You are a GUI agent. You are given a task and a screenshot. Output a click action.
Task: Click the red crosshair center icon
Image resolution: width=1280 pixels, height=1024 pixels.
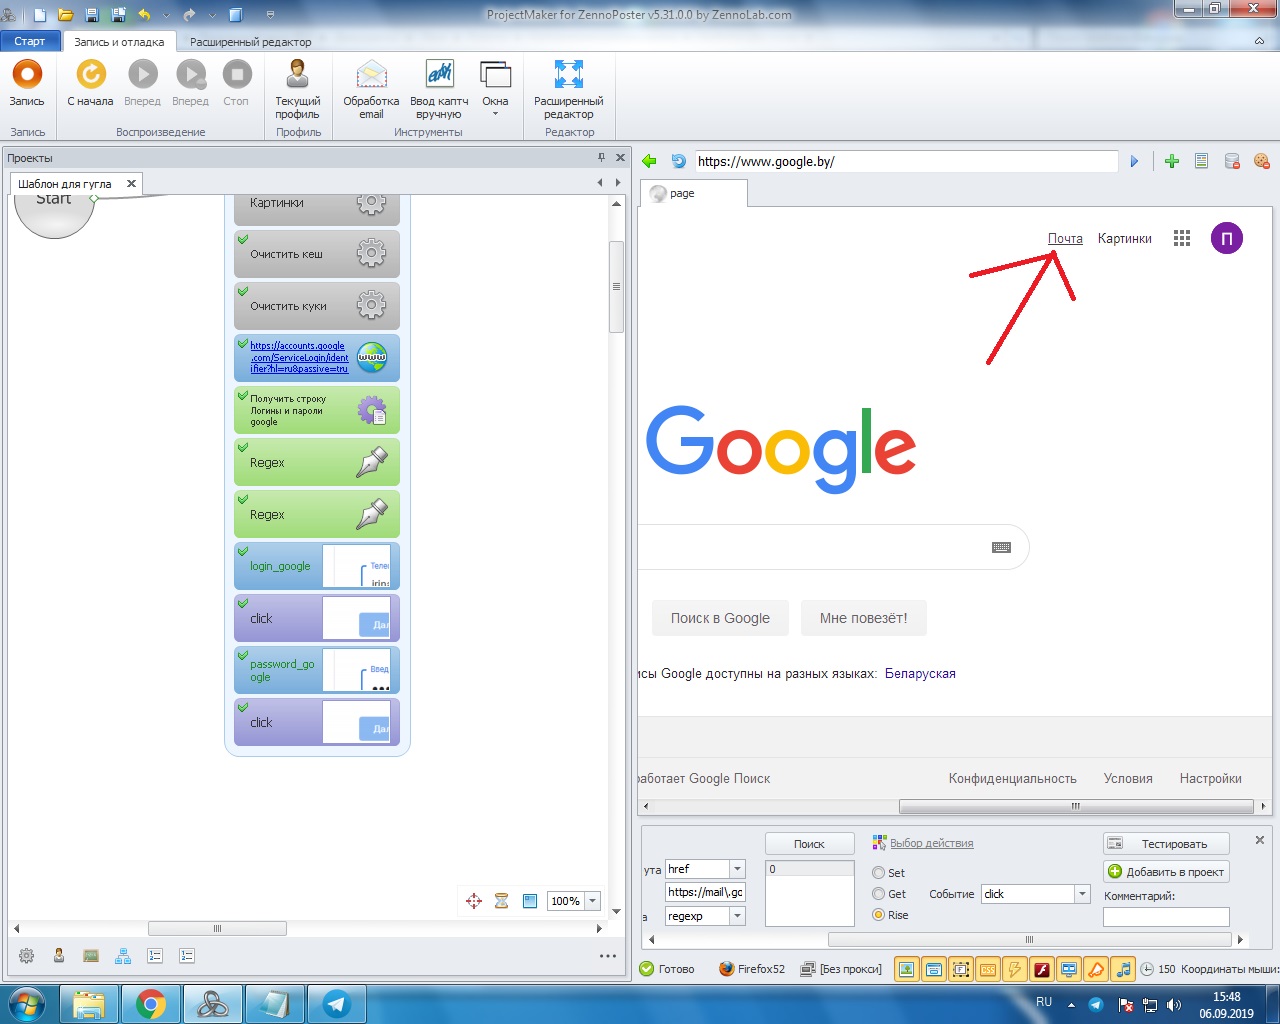474,901
